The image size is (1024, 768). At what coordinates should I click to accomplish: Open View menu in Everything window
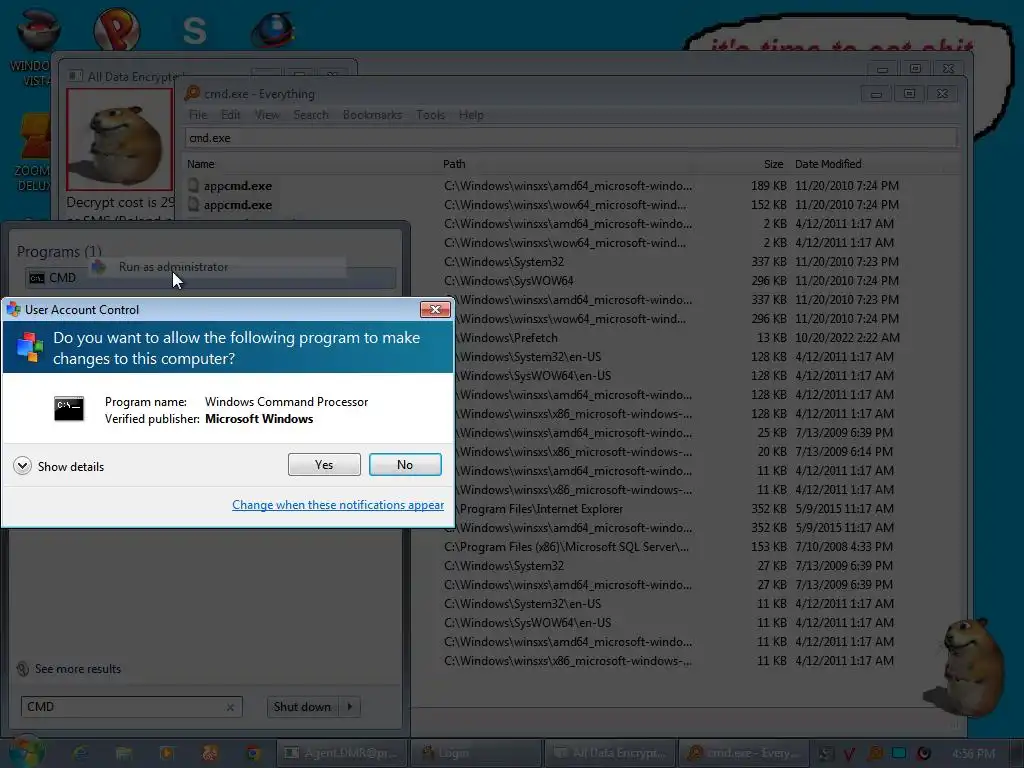click(267, 115)
